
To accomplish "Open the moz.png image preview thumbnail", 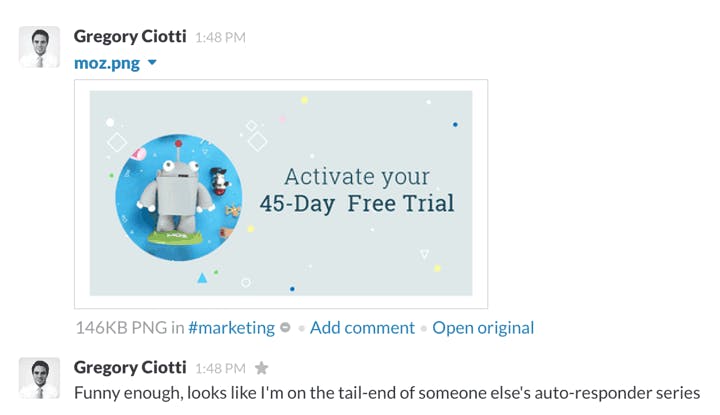I will 281,193.
